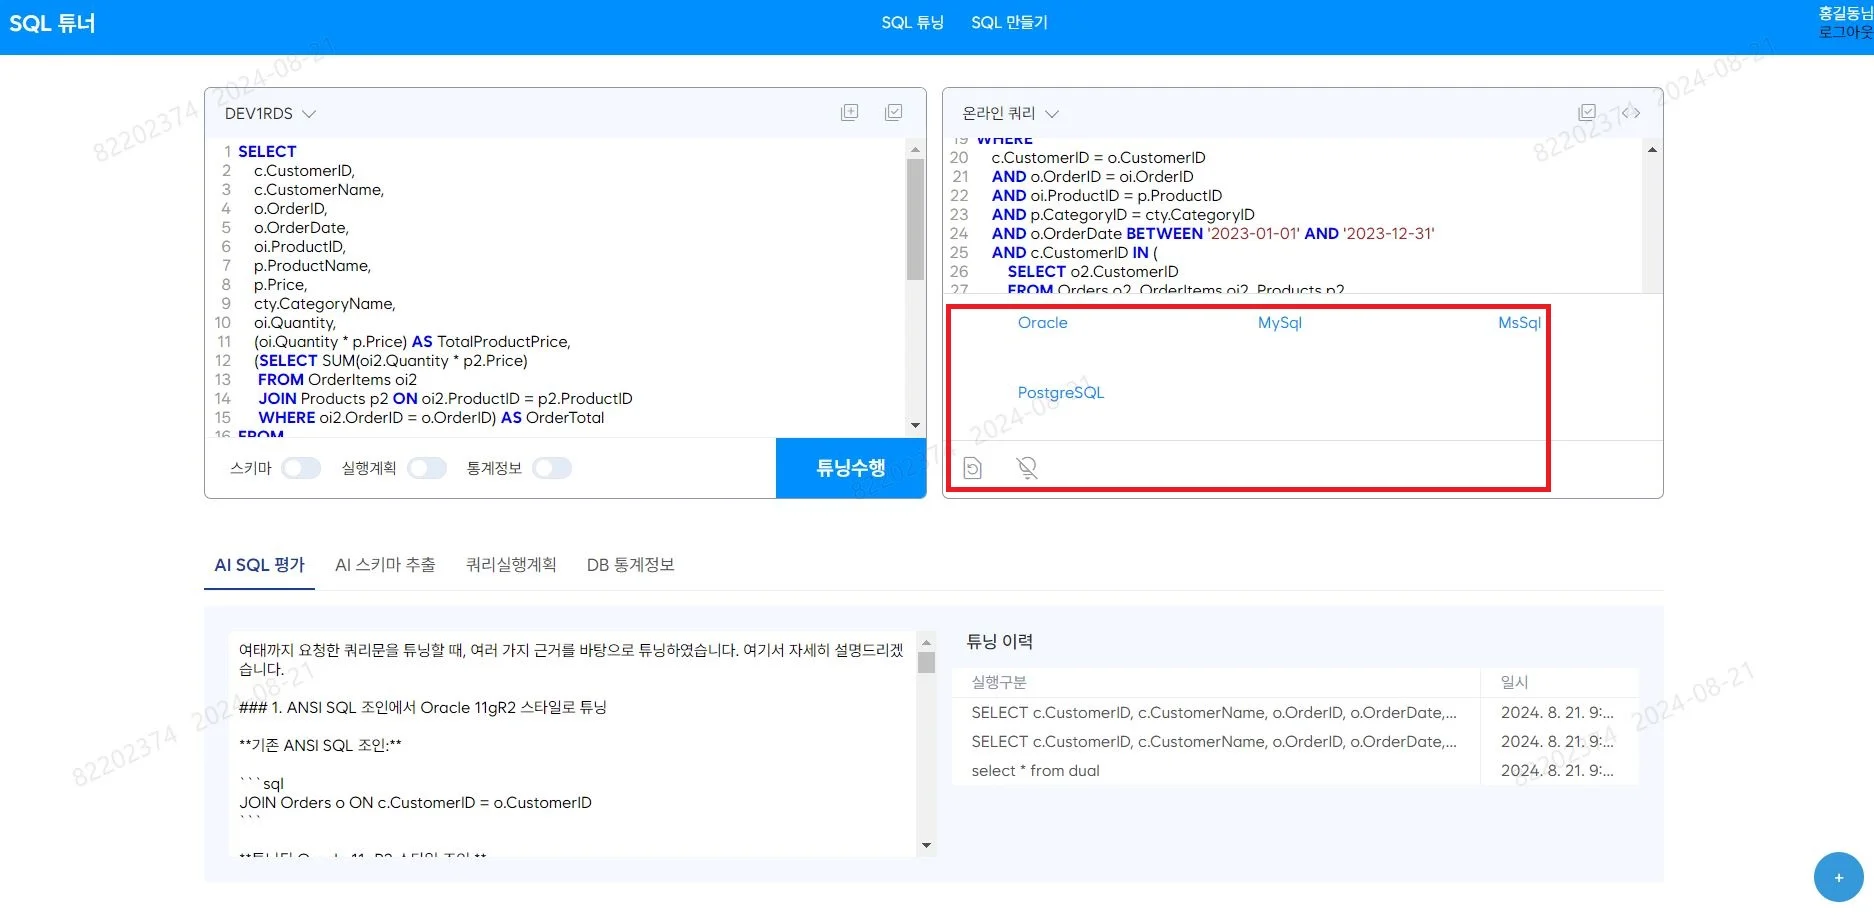Viewport: 1874px width, 920px height.
Task: Select the Oracle dialect option
Action: [x=1042, y=322]
